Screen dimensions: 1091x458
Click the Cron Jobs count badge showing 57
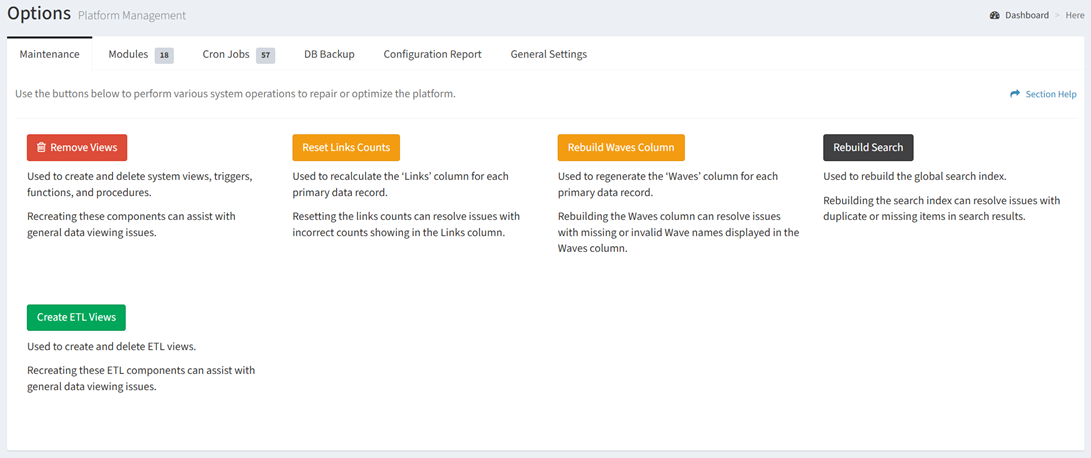(x=265, y=55)
